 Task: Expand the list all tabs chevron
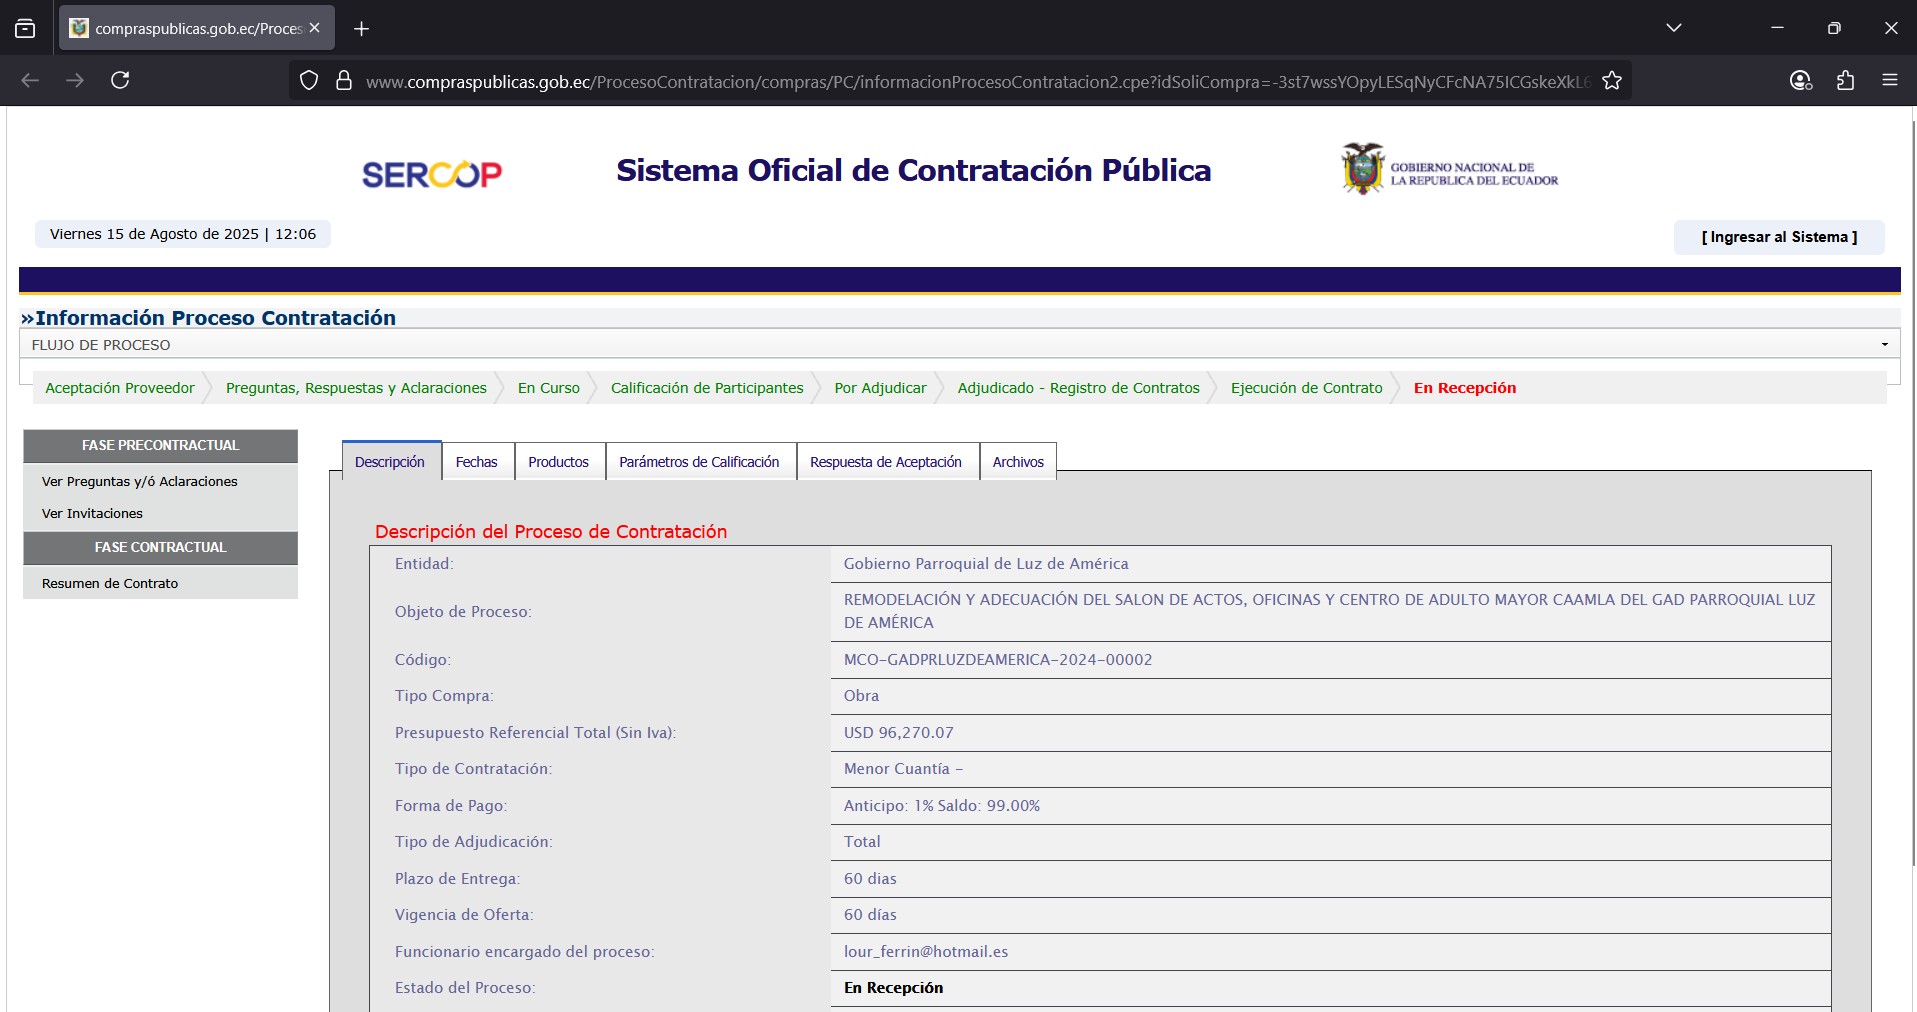pyautogui.click(x=1673, y=28)
